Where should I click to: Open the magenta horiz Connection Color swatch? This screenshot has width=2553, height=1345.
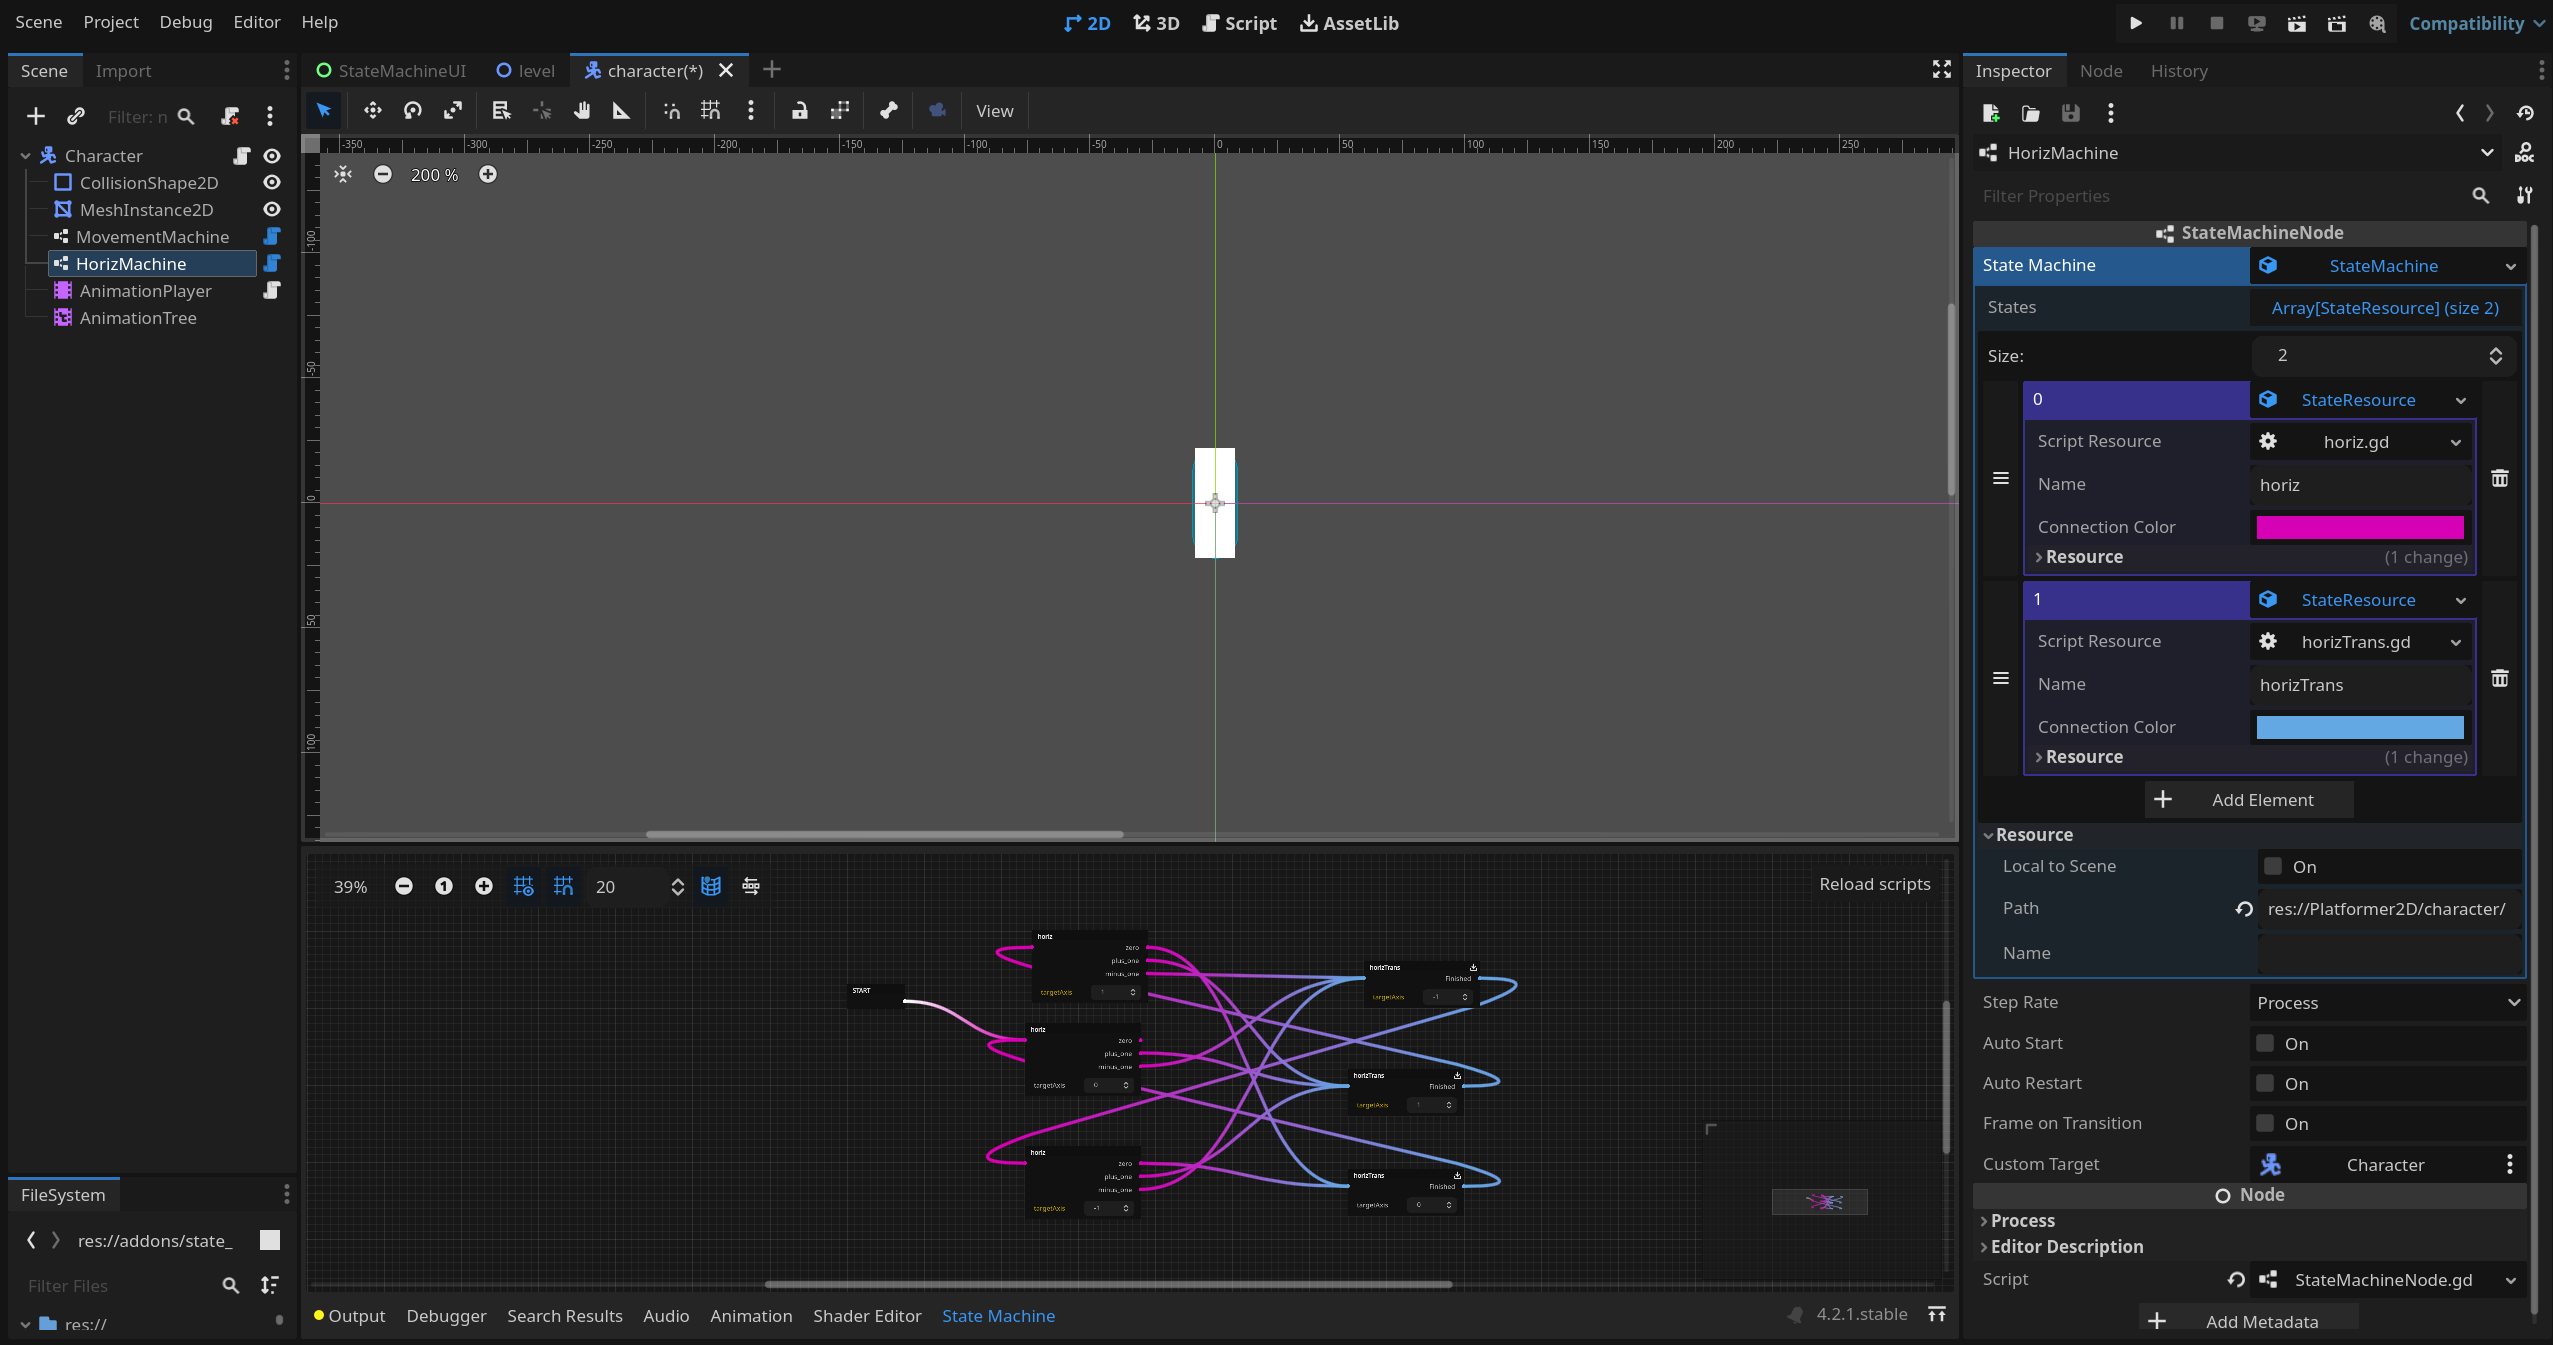(2359, 527)
